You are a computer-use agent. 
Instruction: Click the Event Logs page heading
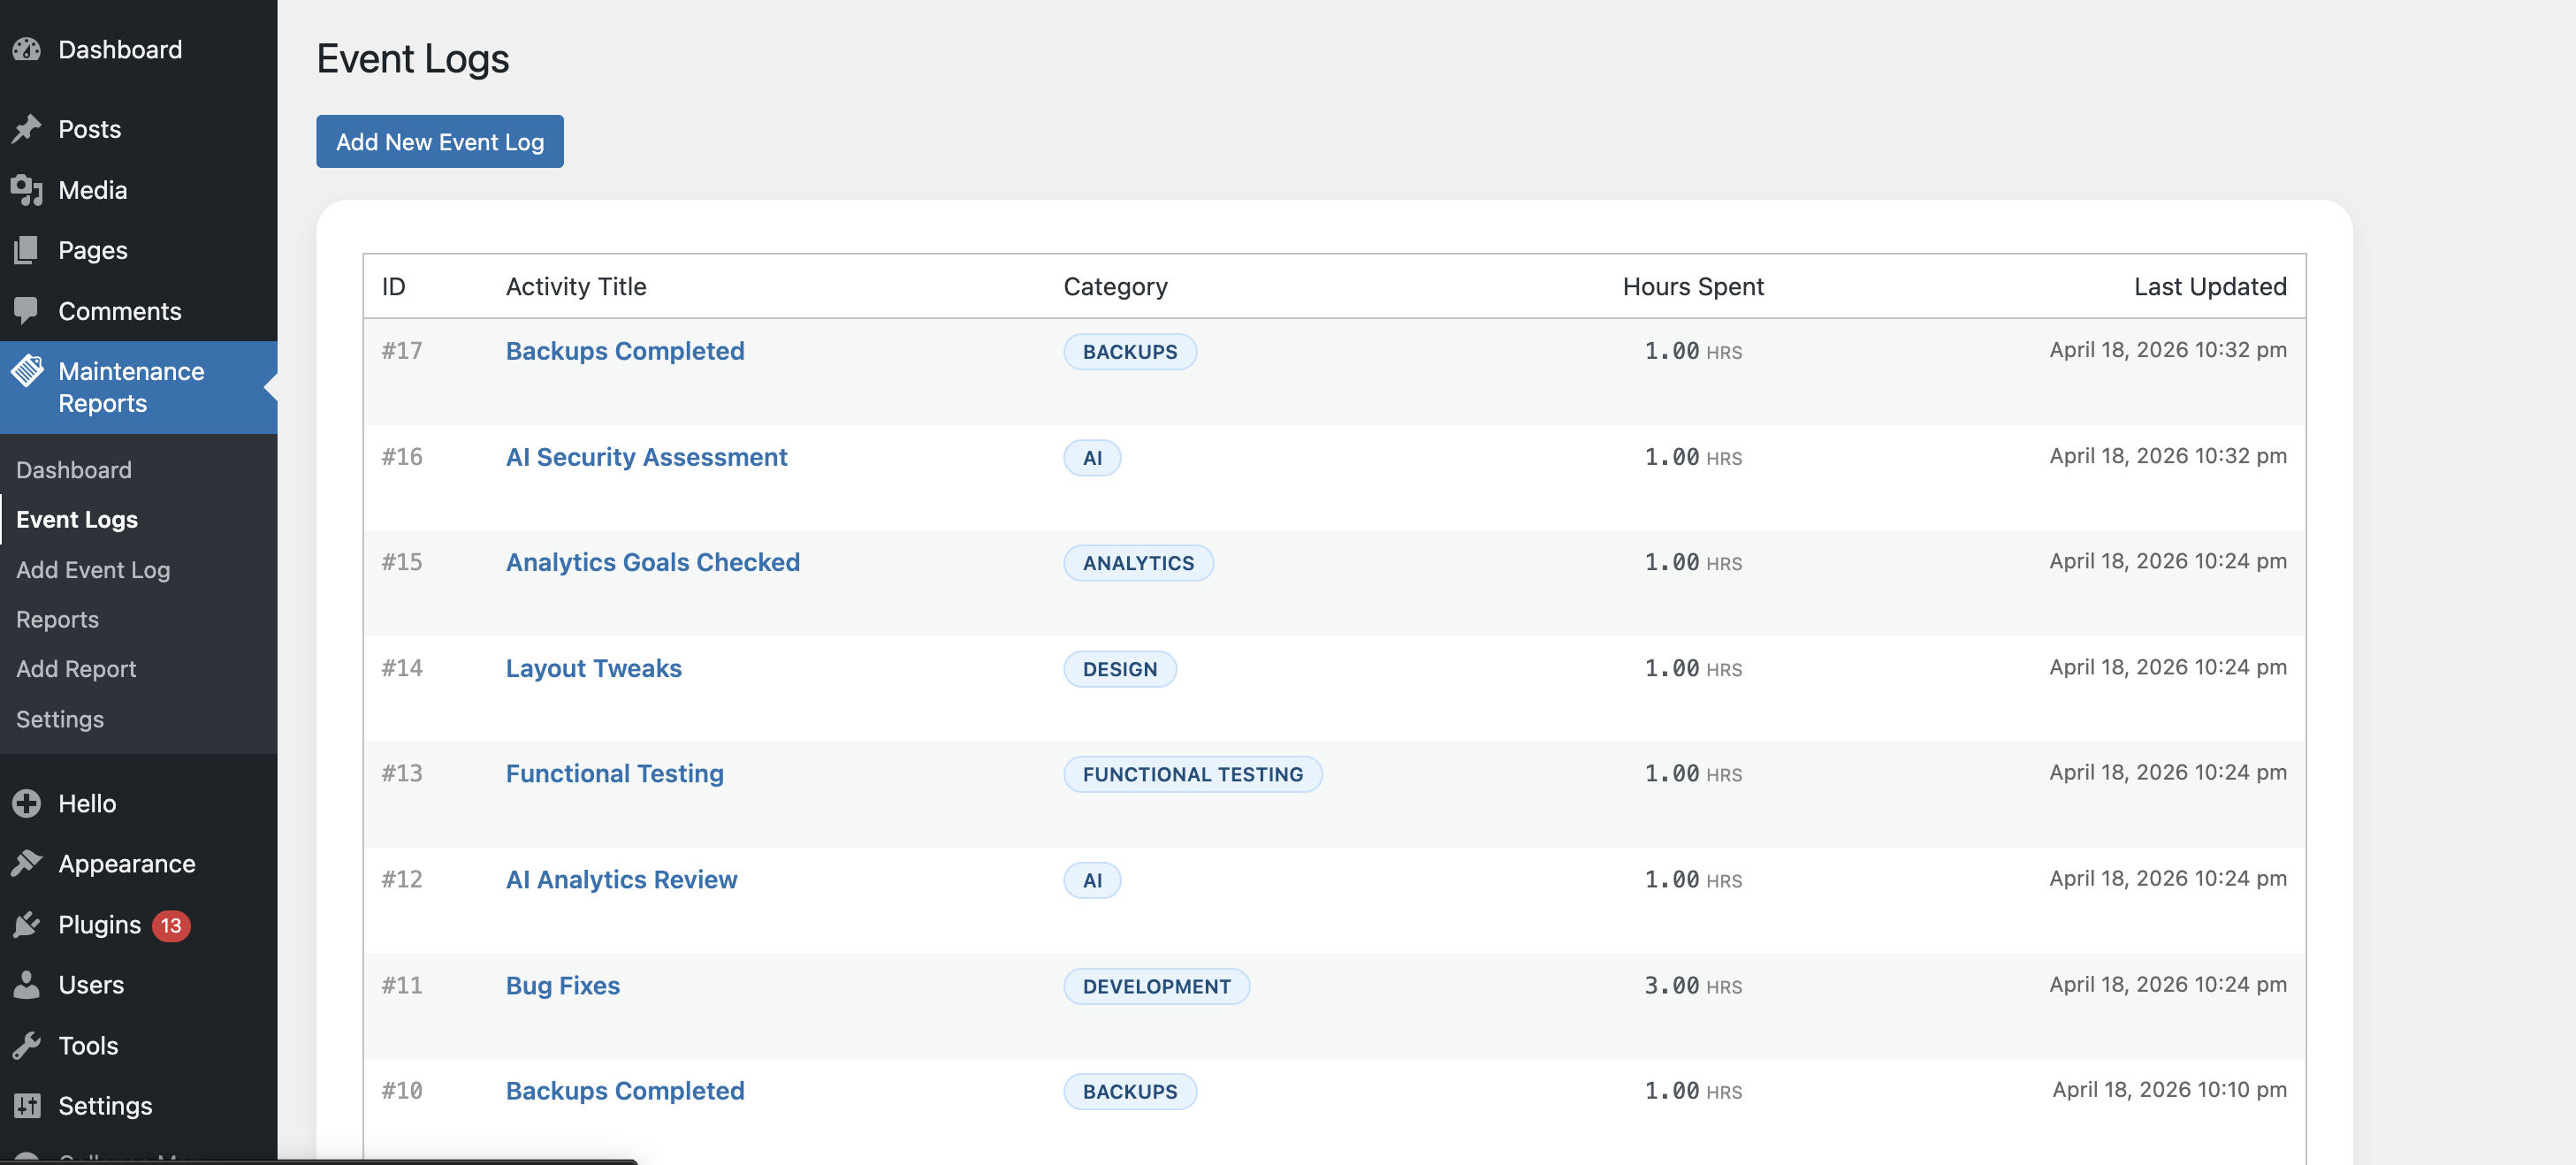click(413, 58)
